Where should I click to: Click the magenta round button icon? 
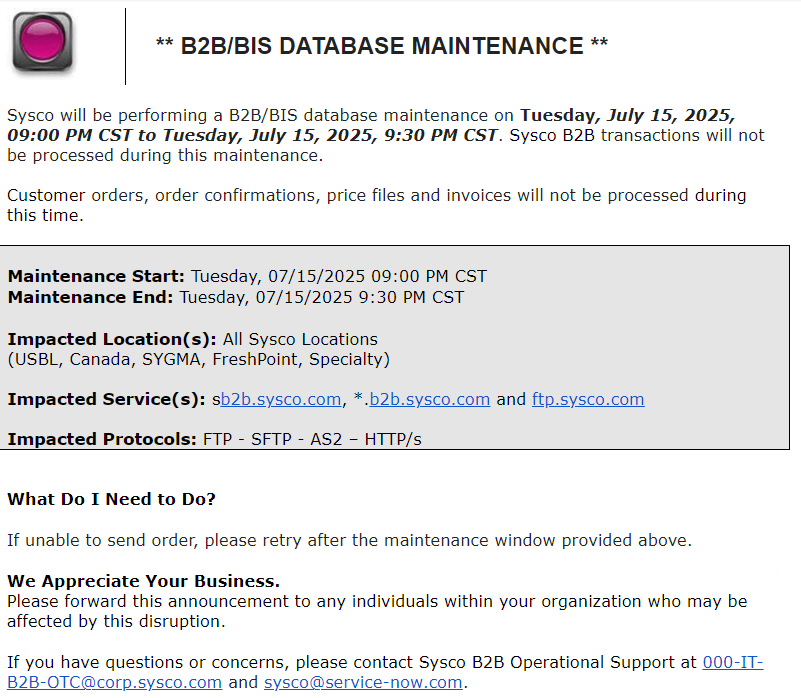tap(42, 42)
